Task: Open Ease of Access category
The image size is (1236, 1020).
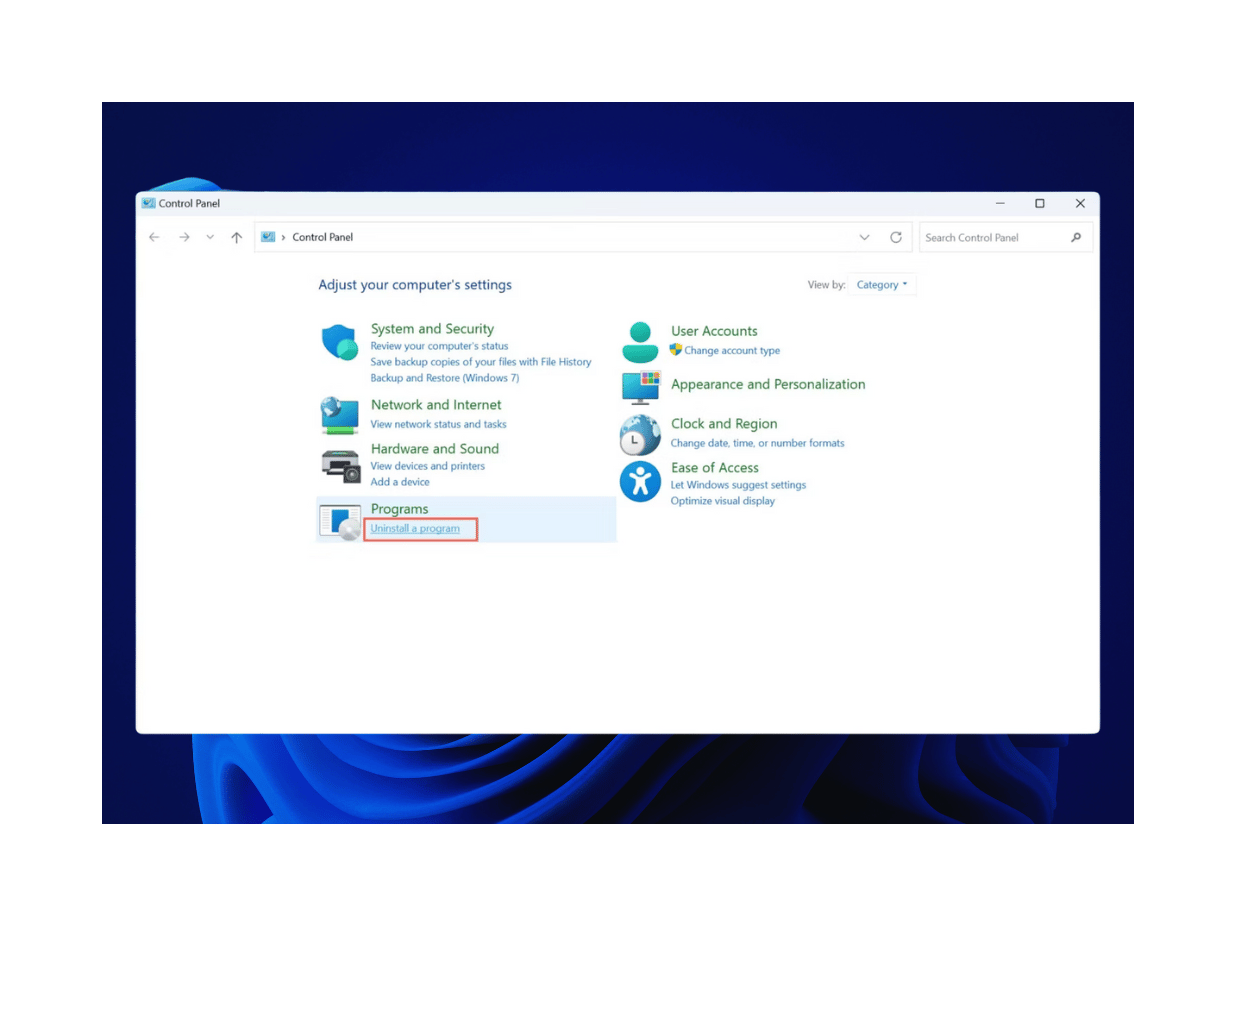Action: (x=715, y=468)
